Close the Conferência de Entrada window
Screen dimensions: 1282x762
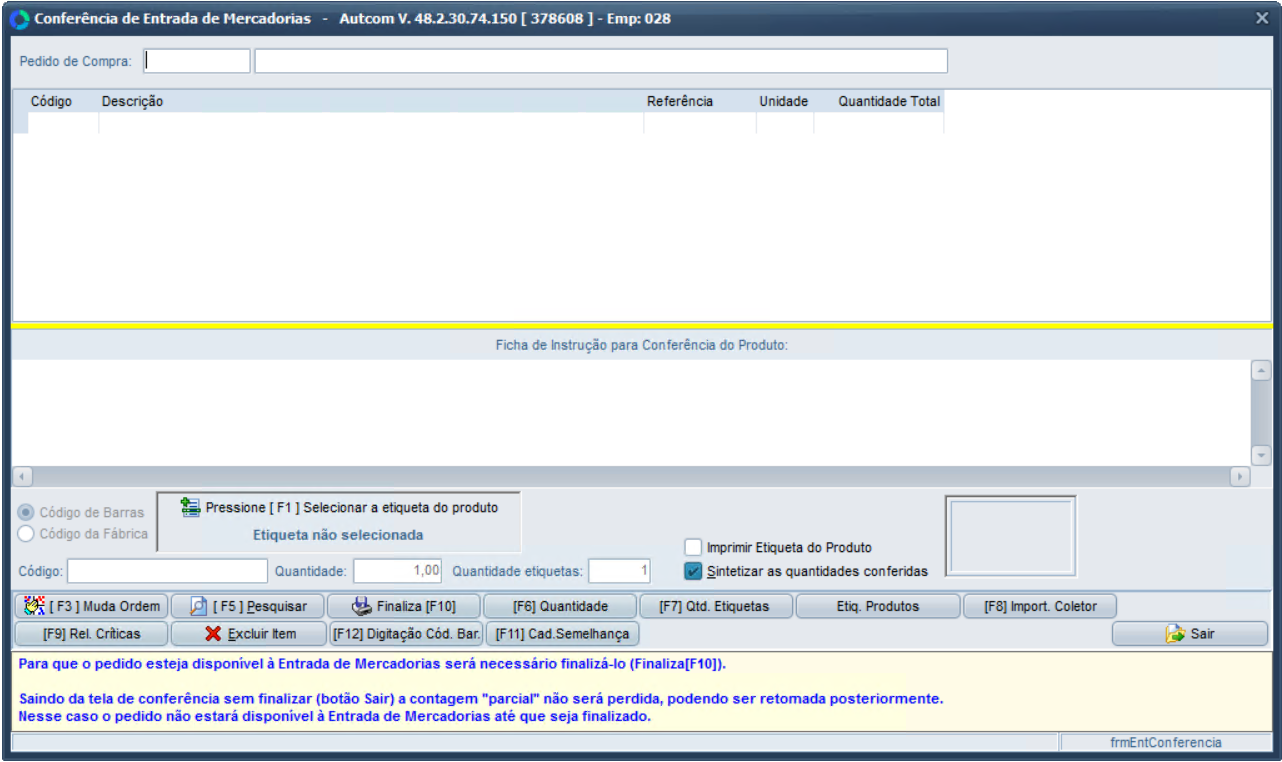[1261, 18]
